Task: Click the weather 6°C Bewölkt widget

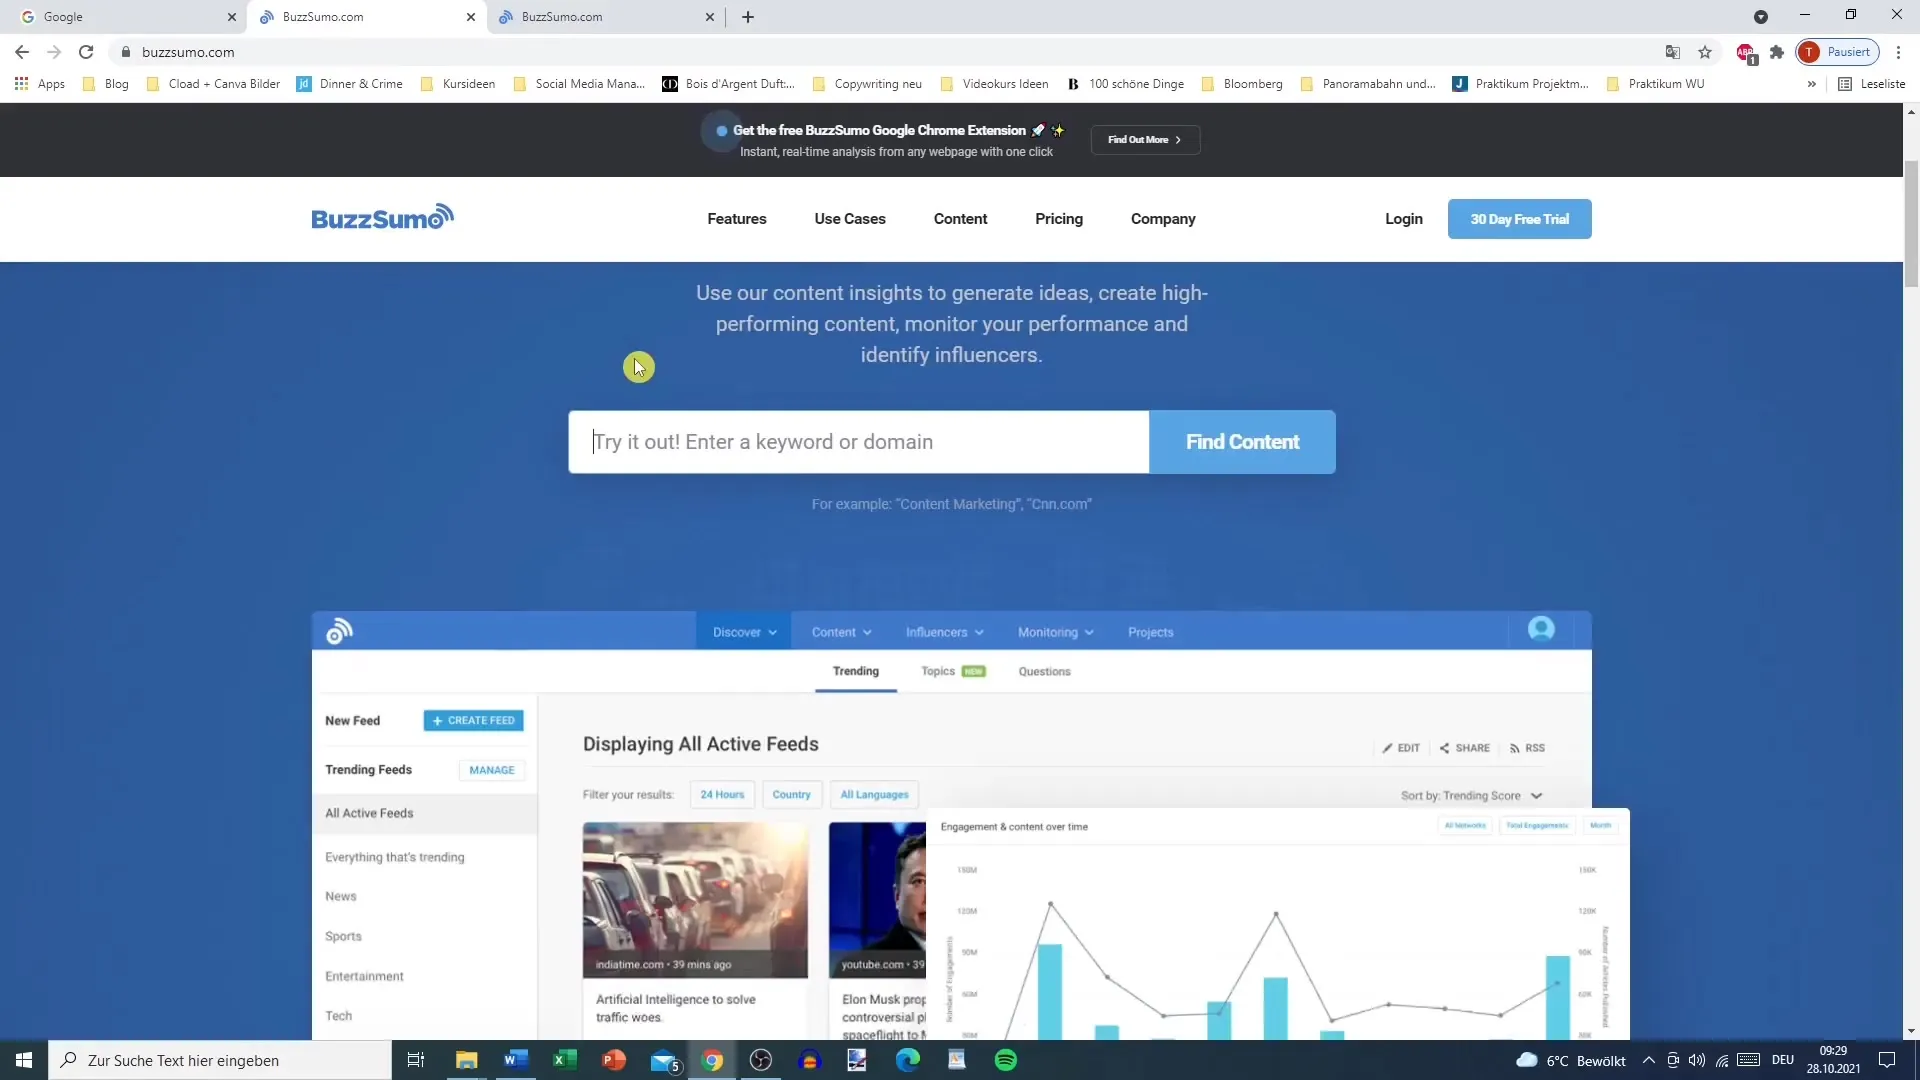Action: click(1571, 1060)
